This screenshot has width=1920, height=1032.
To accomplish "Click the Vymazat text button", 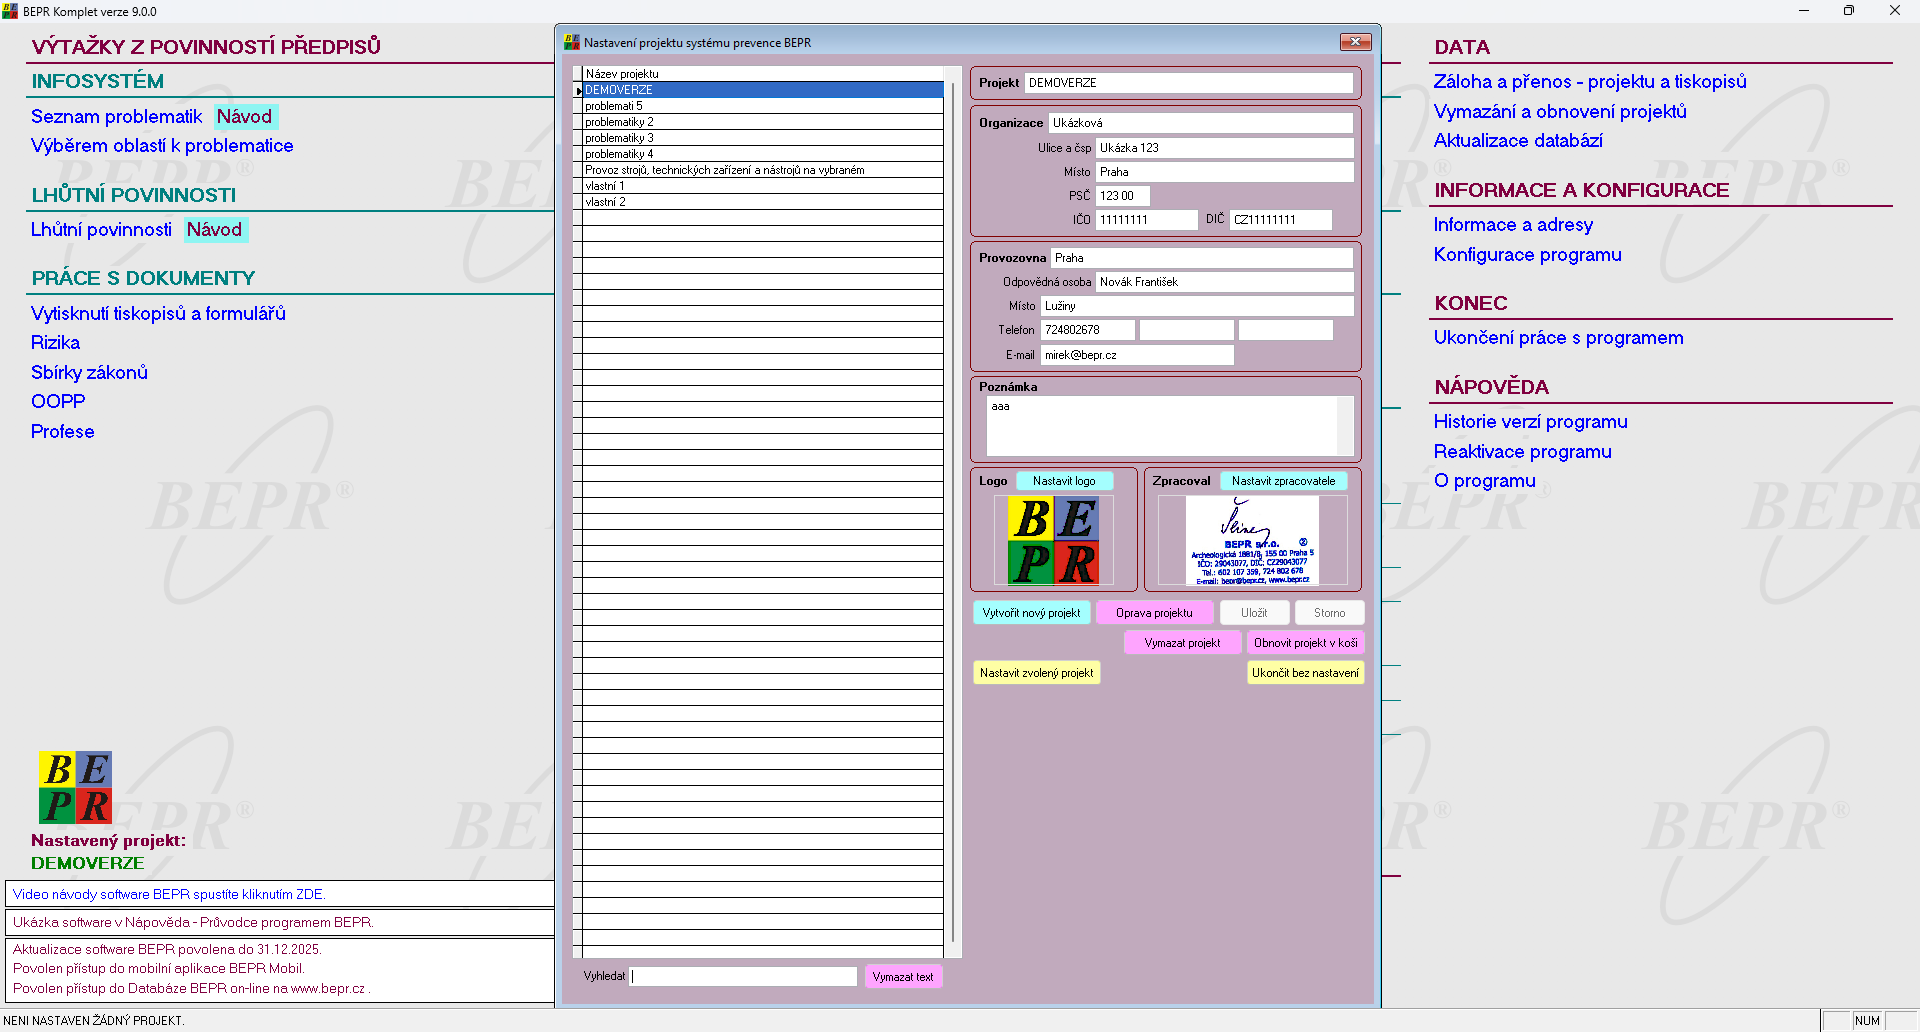I will point(903,977).
